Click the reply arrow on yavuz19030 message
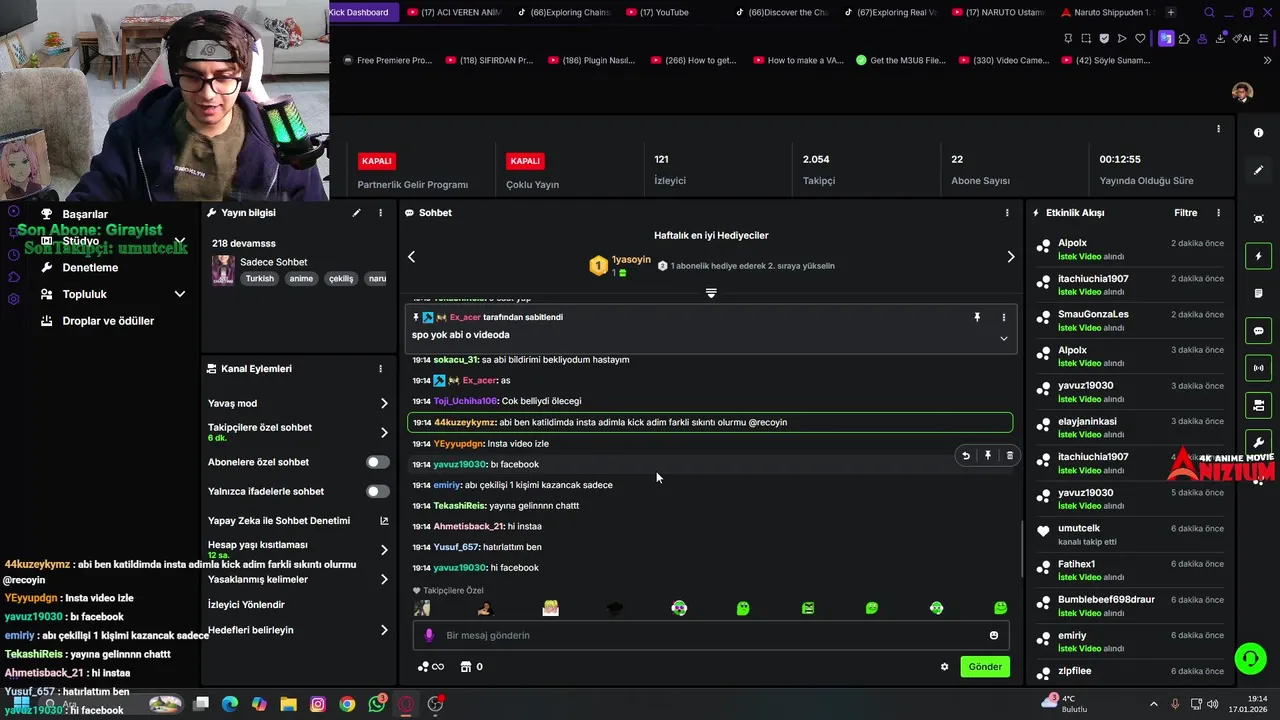This screenshot has height=720, width=1280. click(966, 456)
